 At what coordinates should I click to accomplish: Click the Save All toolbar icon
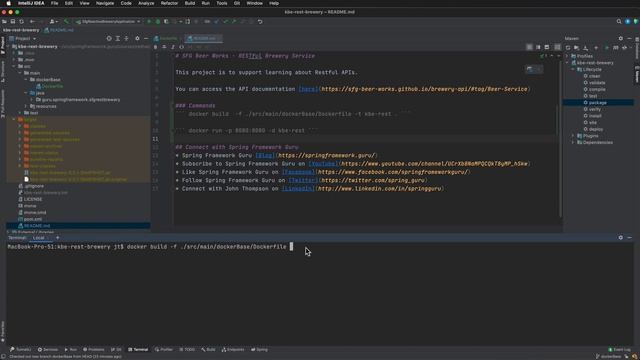tap(13, 21)
